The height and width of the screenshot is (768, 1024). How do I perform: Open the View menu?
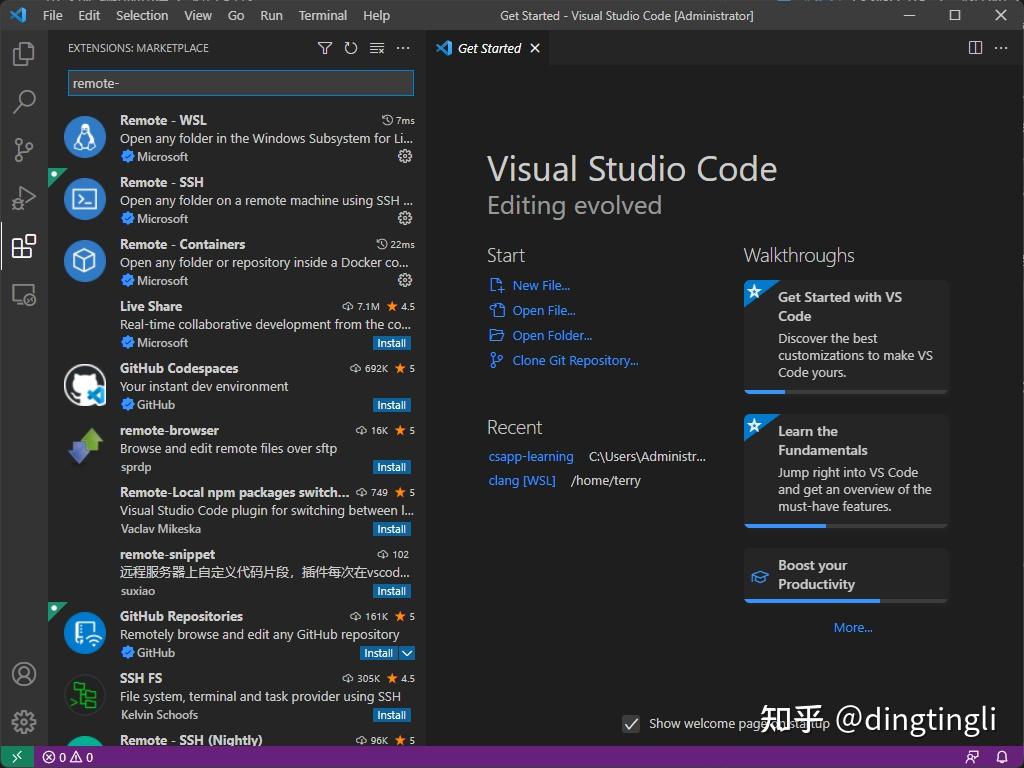point(198,15)
